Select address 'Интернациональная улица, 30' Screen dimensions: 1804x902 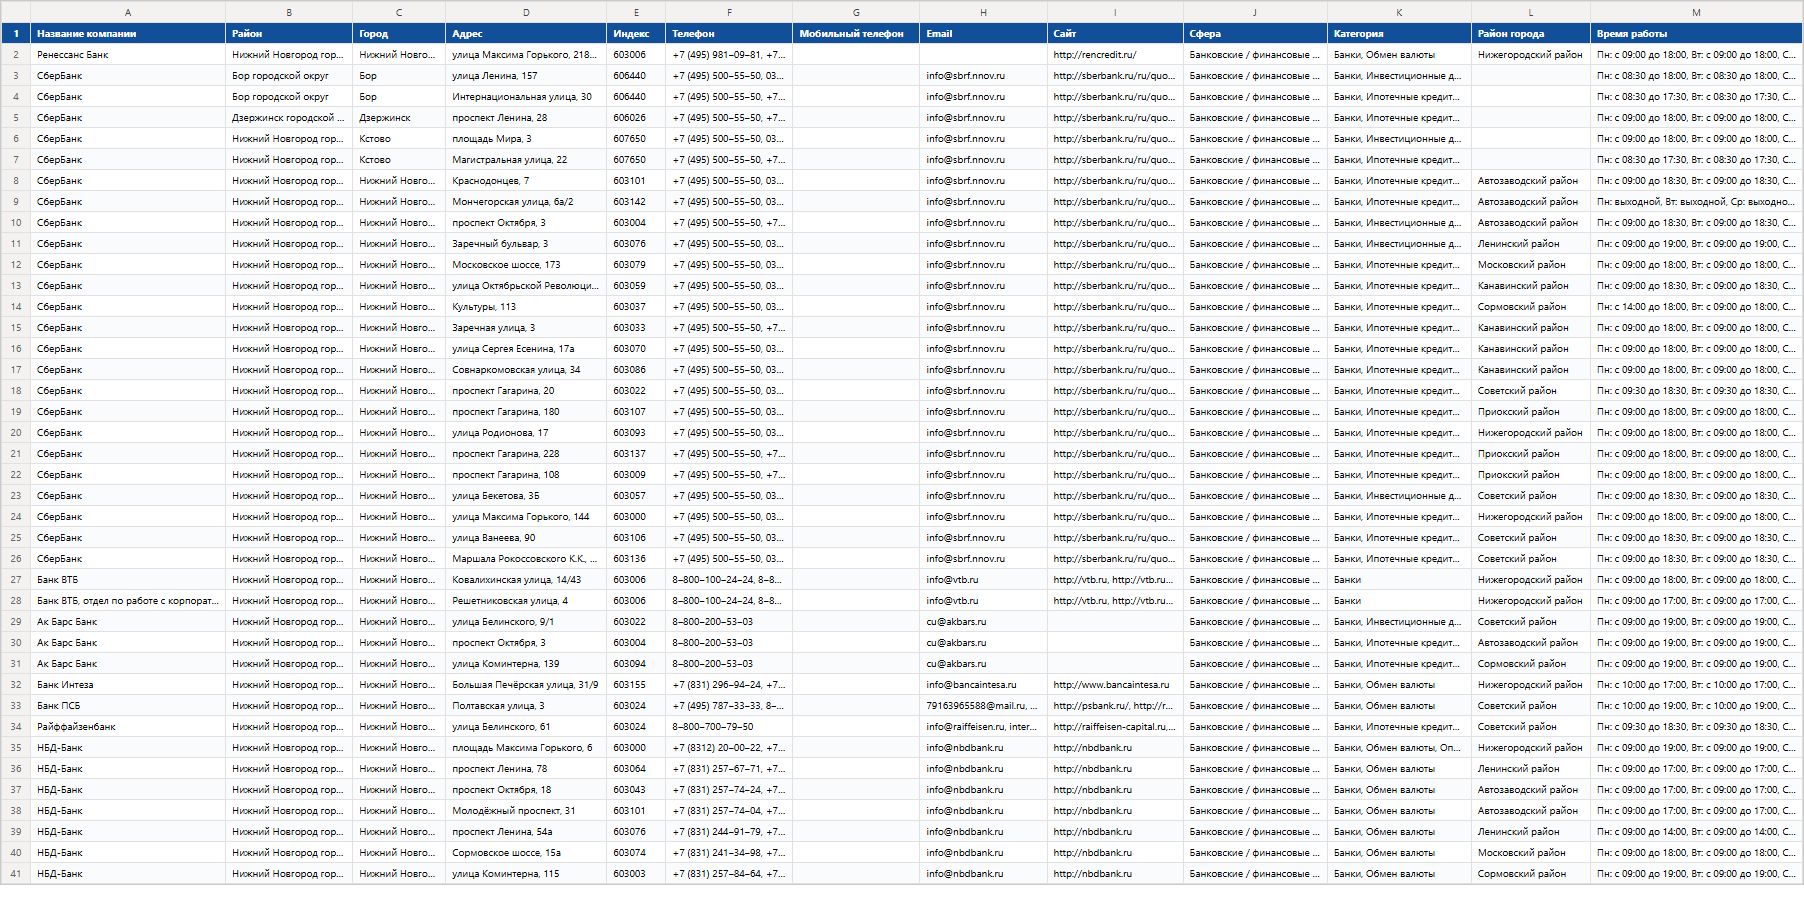coord(526,97)
